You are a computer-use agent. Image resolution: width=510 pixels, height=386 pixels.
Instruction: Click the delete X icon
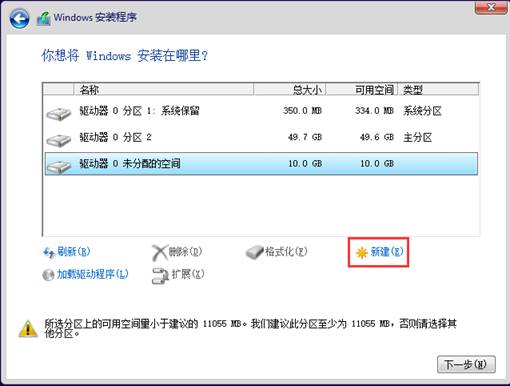pyautogui.click(x=159, y=252)
